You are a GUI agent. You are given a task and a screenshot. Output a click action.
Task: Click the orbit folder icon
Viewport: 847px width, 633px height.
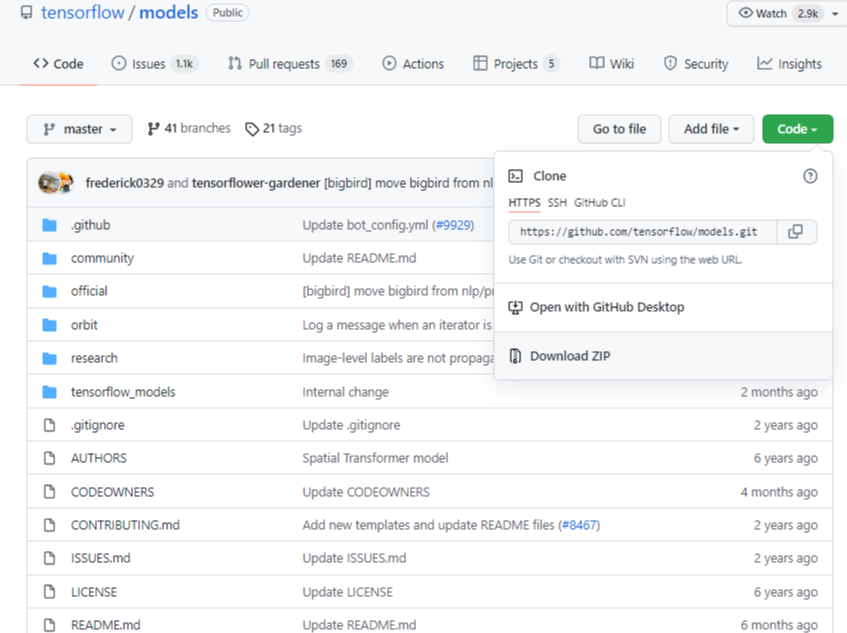click(50, 325)
